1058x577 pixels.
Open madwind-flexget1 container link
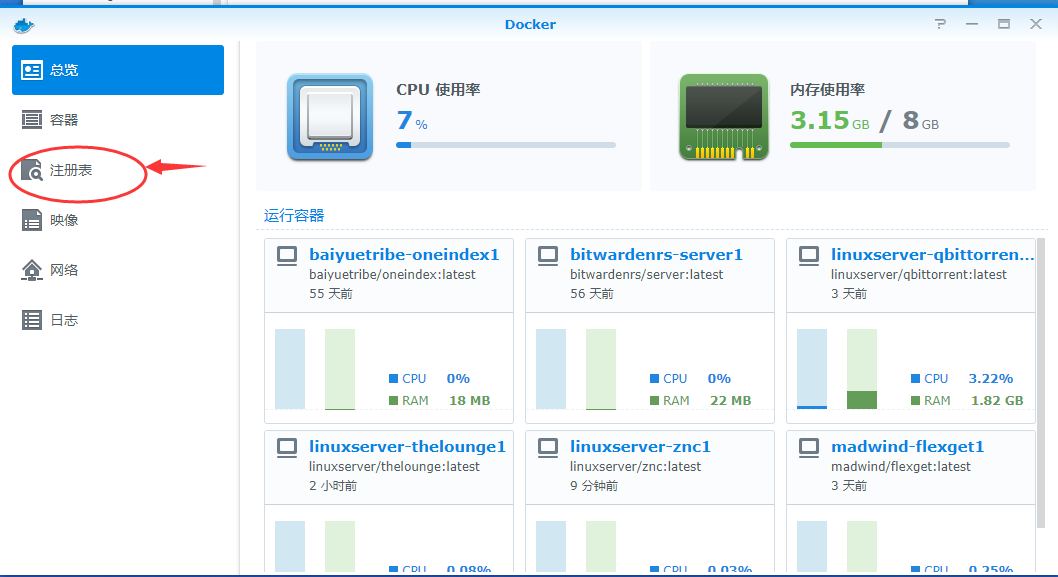pyautogui.click(x=908, y=447)
